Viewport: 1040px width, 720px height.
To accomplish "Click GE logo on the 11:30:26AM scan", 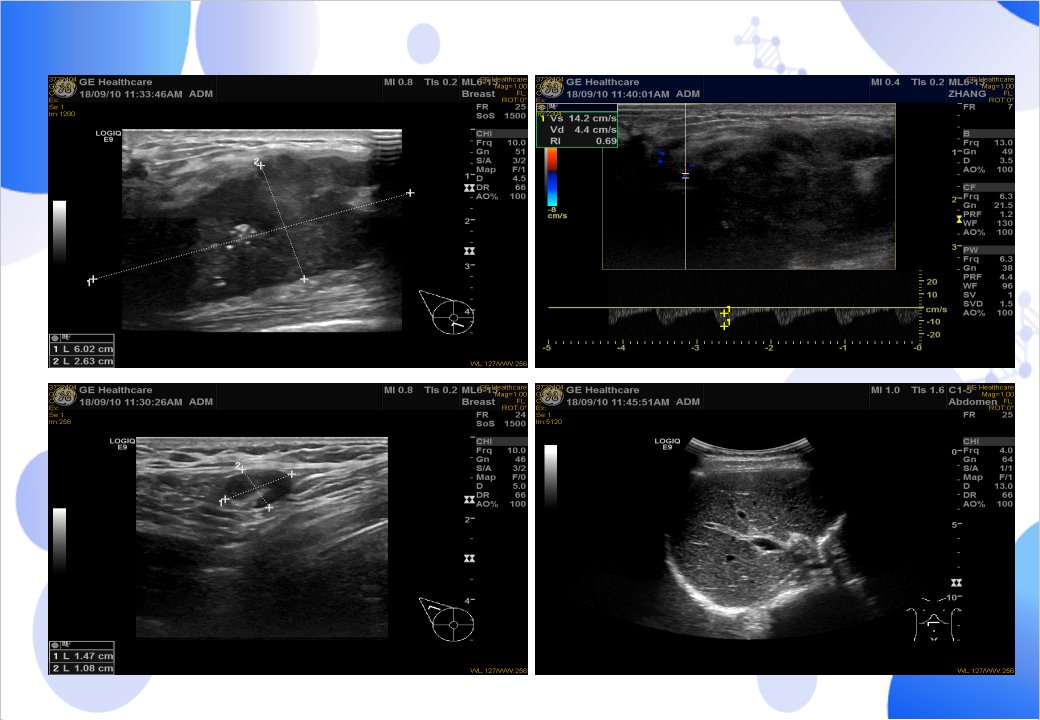I will (x=64, y=396).
